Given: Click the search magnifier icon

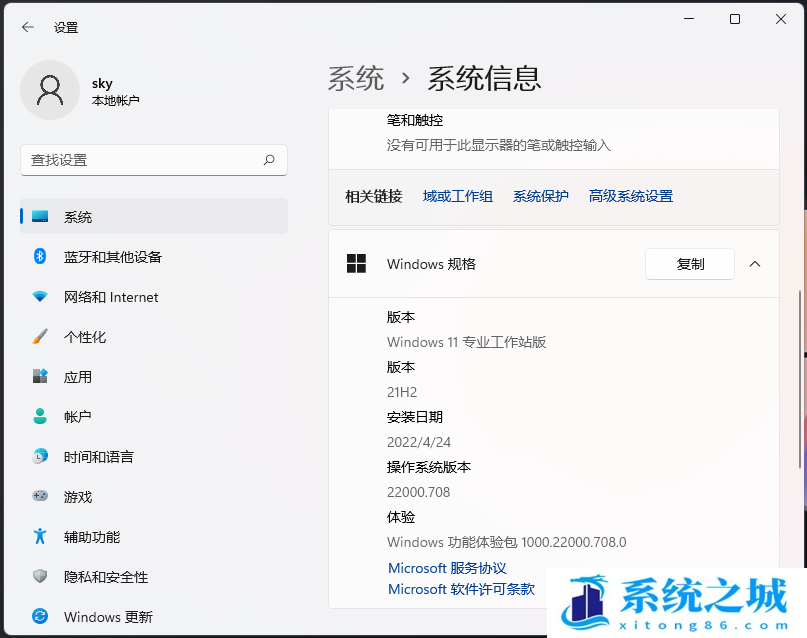Looking at the screenshot, I should pos(269,160).
